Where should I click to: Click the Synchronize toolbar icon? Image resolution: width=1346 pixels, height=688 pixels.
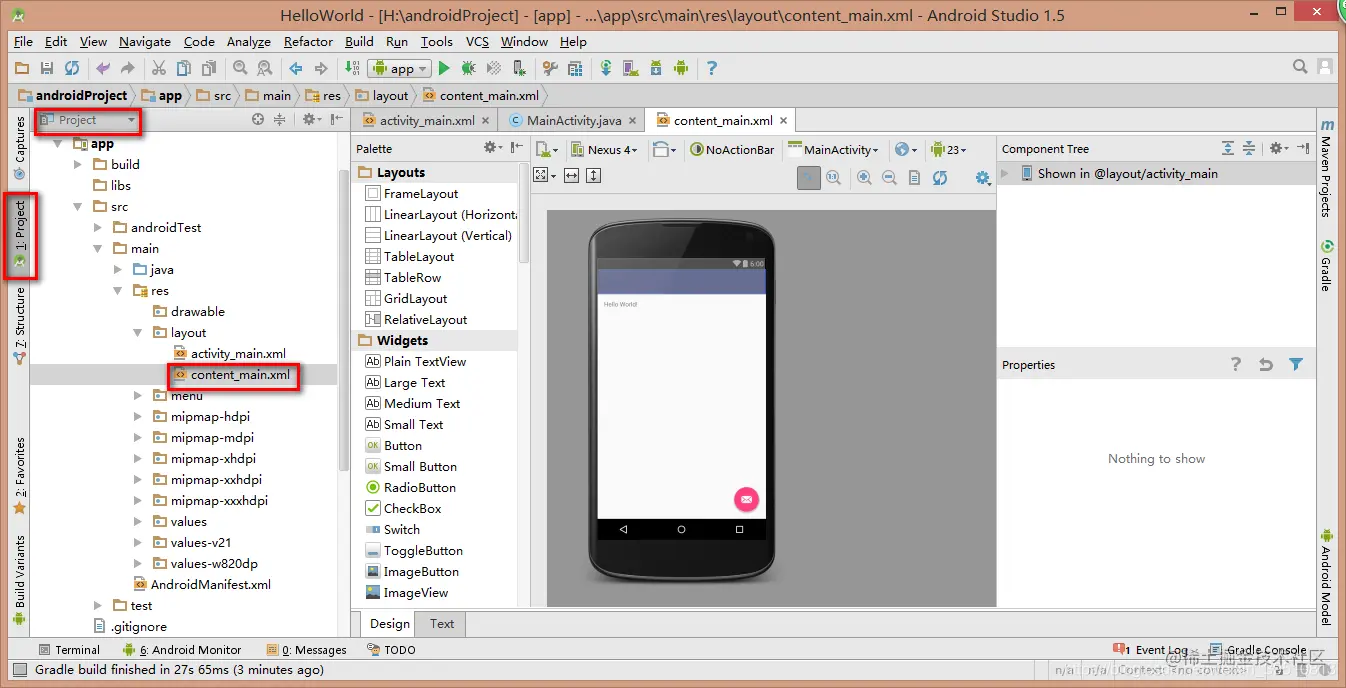(x=72, y=69)
